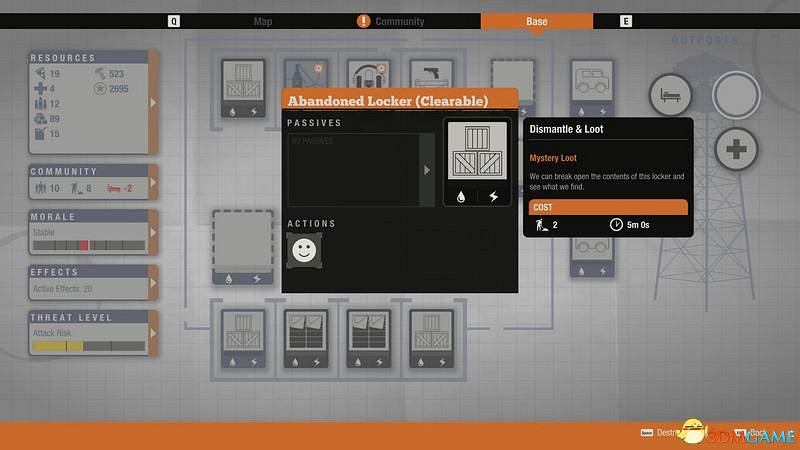This screenshot has height=450, width=800.
Task: Click the Morale status bar
Action: tap(88, 244)
